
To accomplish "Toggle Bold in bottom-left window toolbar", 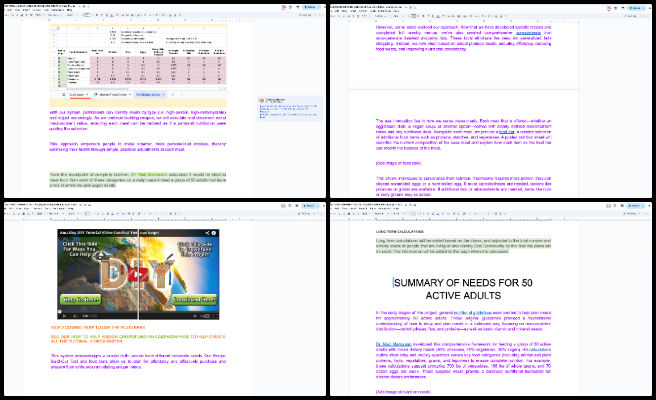I will point(97,213).
